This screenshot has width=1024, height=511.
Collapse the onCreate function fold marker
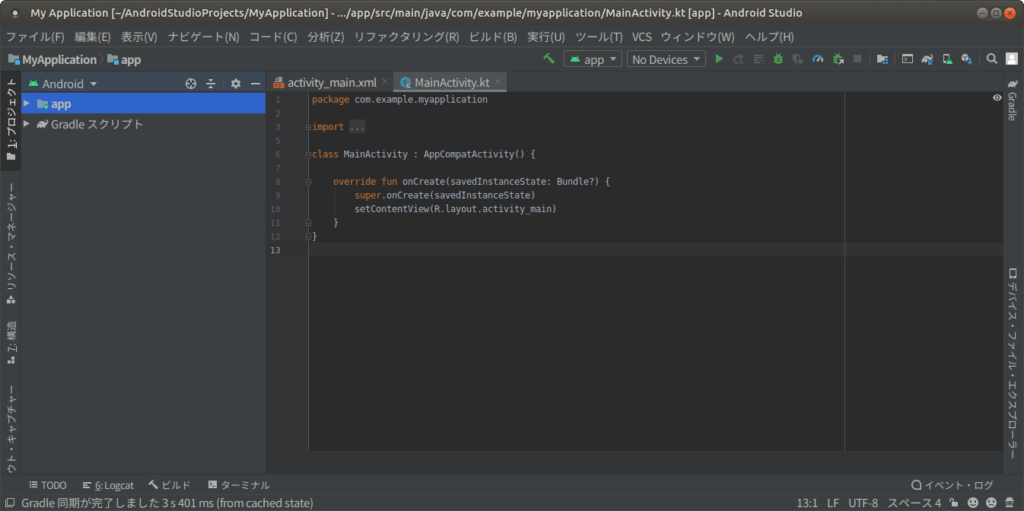coord(308,182)
